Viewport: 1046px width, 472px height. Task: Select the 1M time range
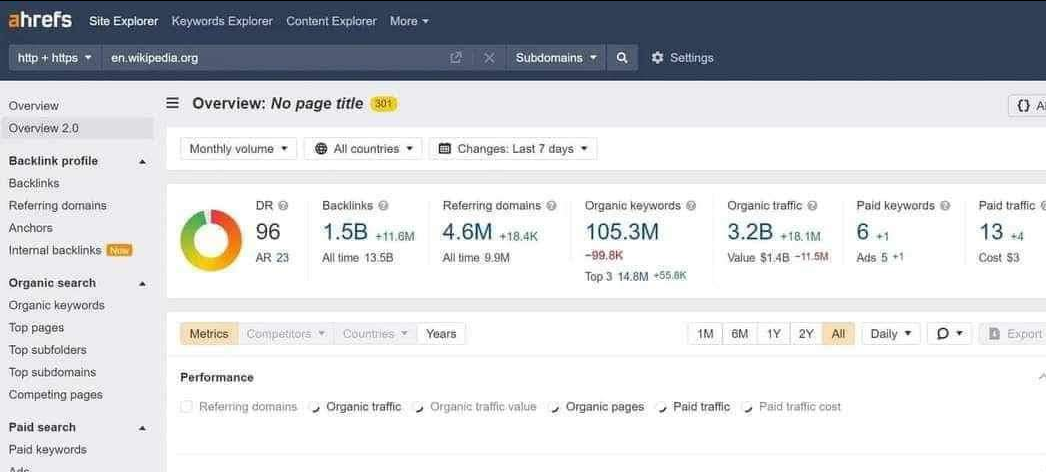[705, 334]
